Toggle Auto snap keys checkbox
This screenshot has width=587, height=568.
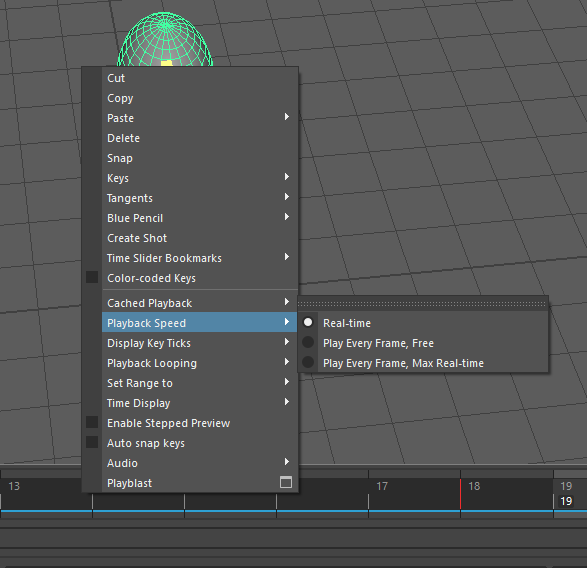tap(92, 442)
